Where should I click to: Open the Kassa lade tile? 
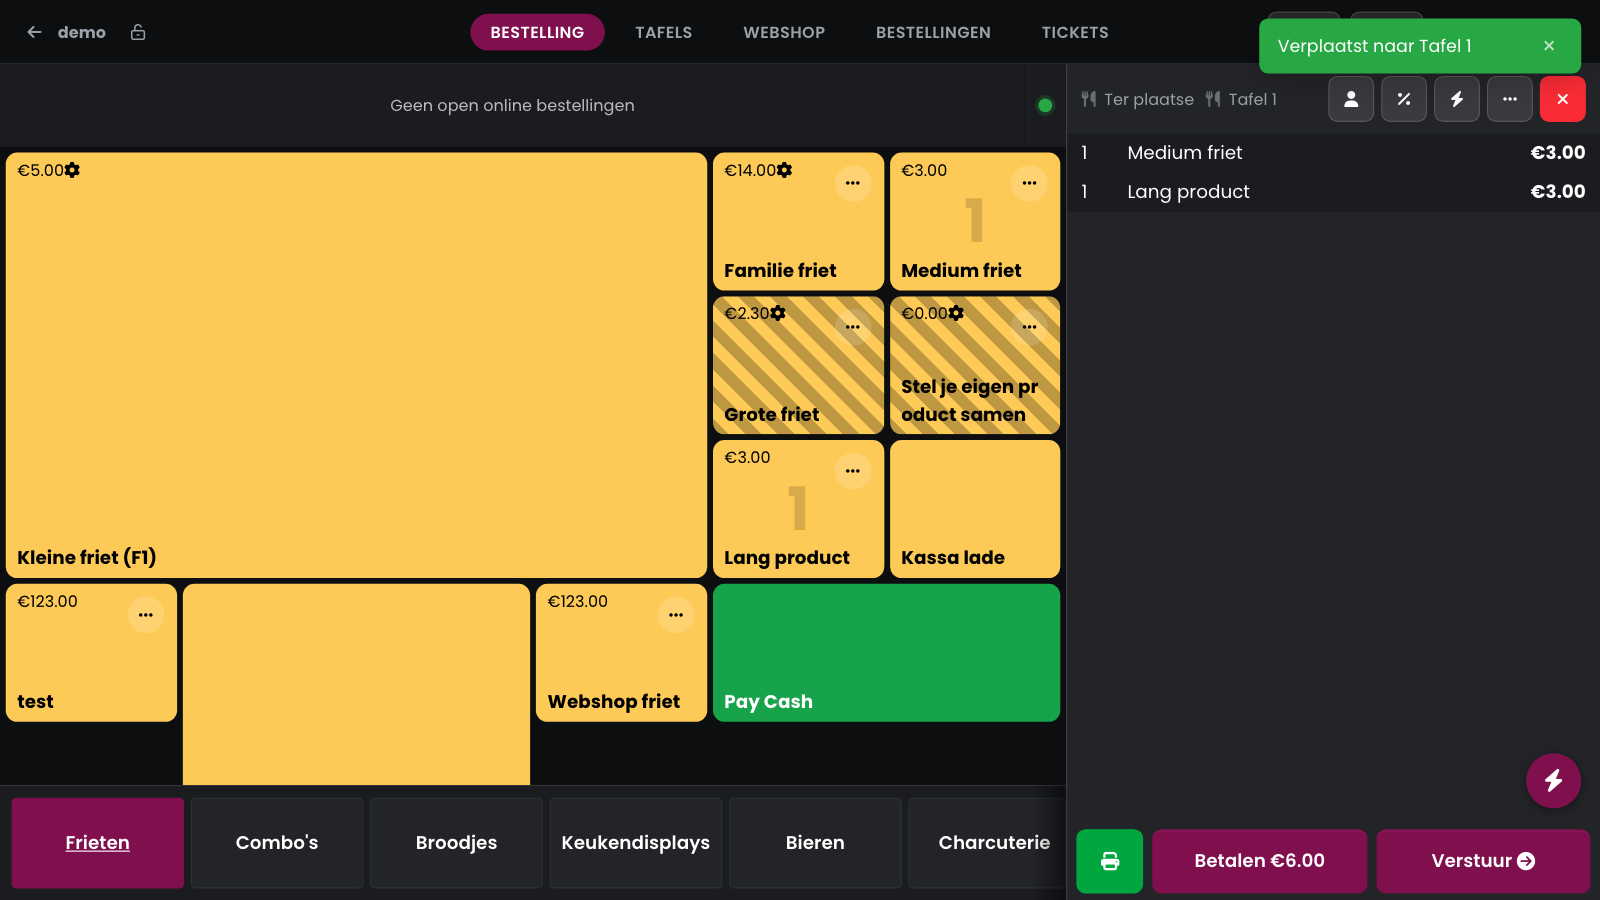pyautogui.click(x=975, y=509)
